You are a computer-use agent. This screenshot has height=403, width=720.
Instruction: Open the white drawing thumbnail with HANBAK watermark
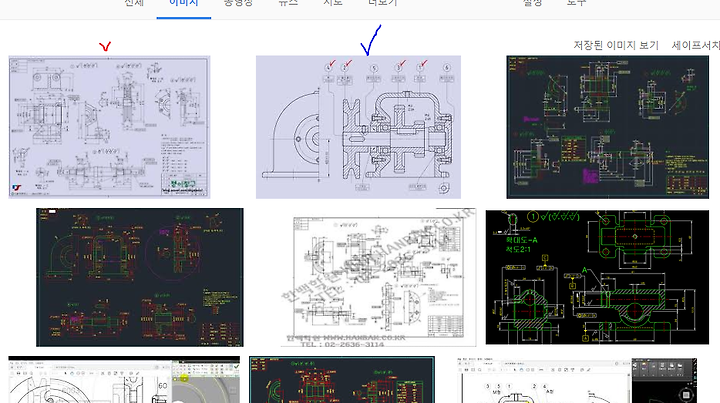click(x=378, y=277)
